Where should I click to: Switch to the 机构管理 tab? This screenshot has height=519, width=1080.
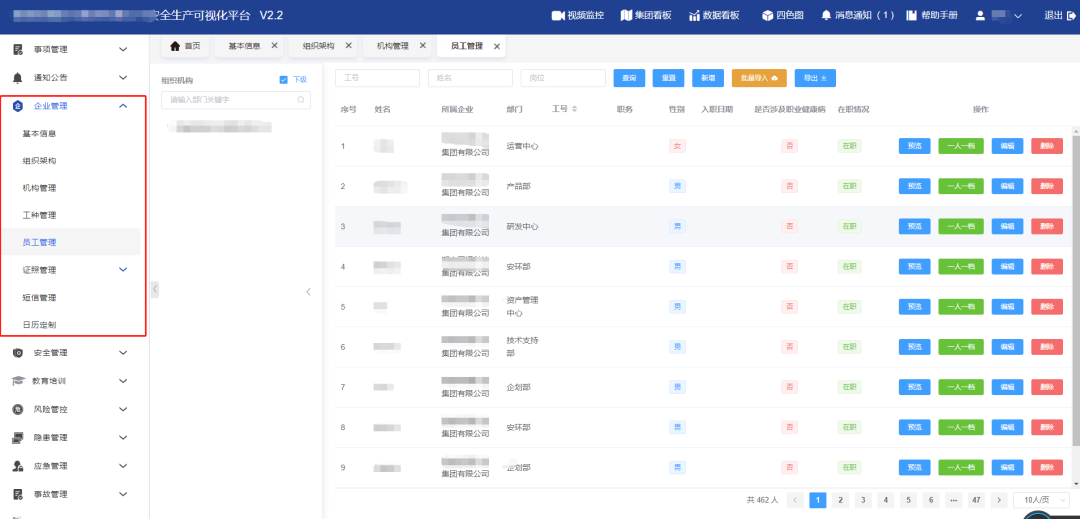[x=392, y=46]
